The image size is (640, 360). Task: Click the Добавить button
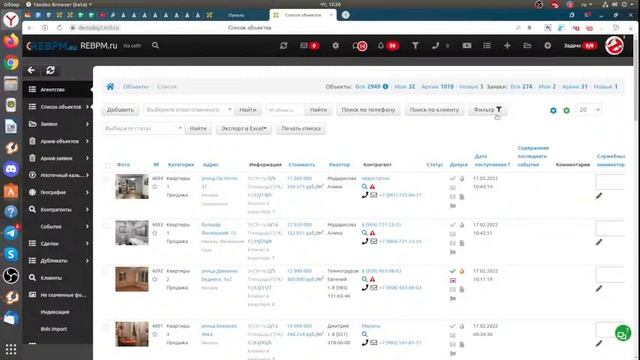pyautogui.click(x=120, y=110)
